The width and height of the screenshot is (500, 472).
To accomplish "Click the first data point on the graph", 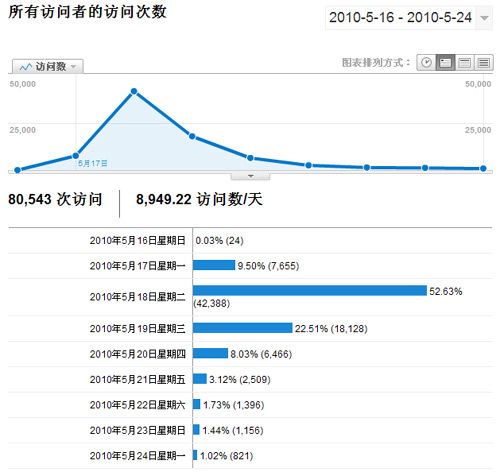I will (x=18, y=170).
